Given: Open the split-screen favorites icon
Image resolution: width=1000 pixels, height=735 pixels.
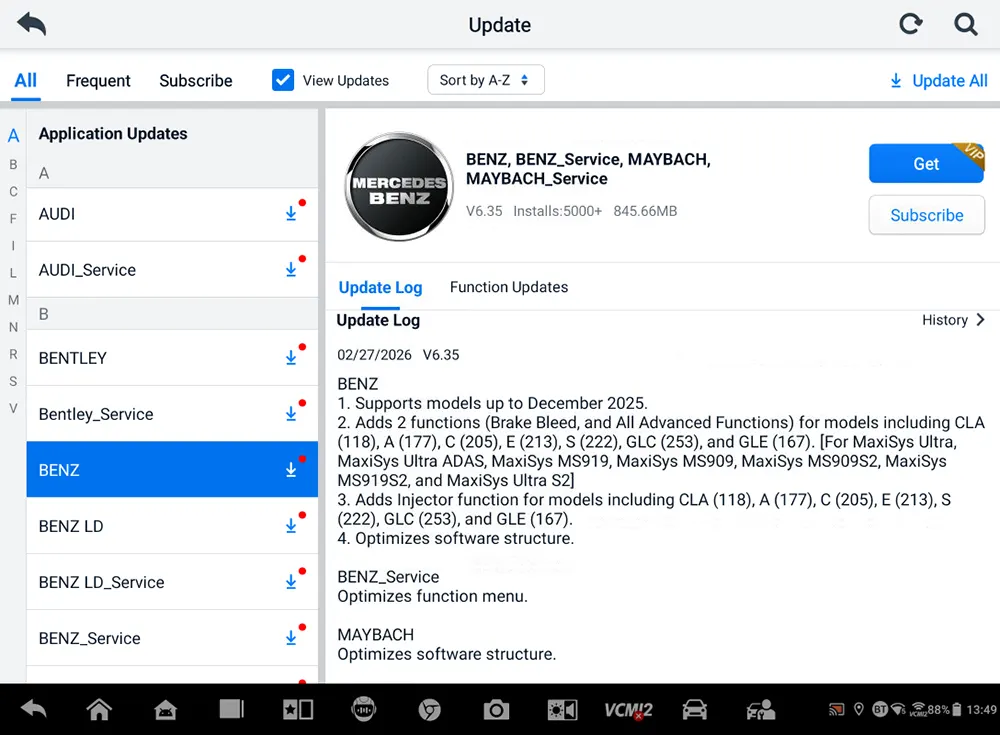Looking at the screenshot, I should coord(298,709).
